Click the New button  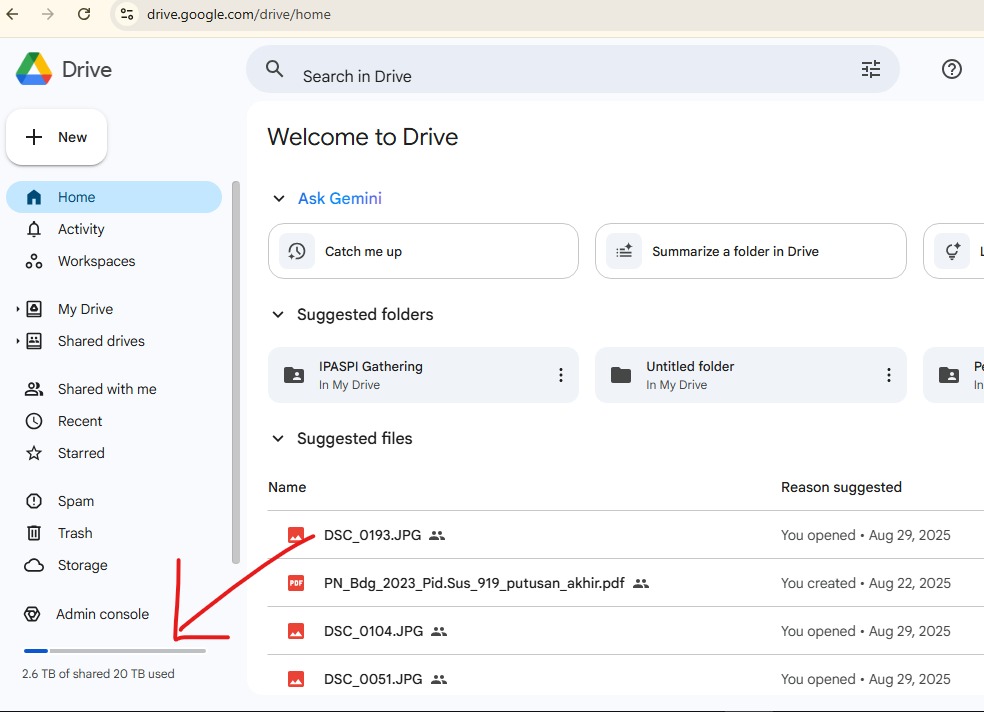[57, 137]
